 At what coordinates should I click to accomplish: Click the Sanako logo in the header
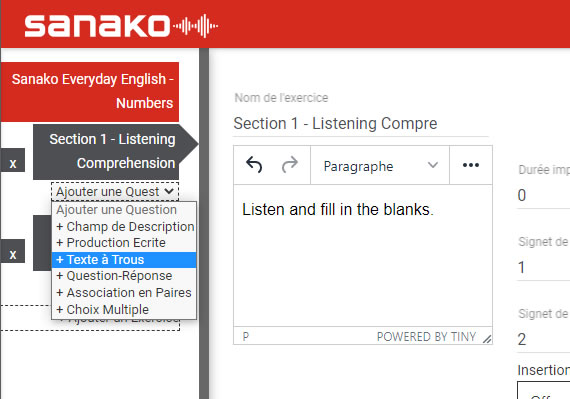121,25
